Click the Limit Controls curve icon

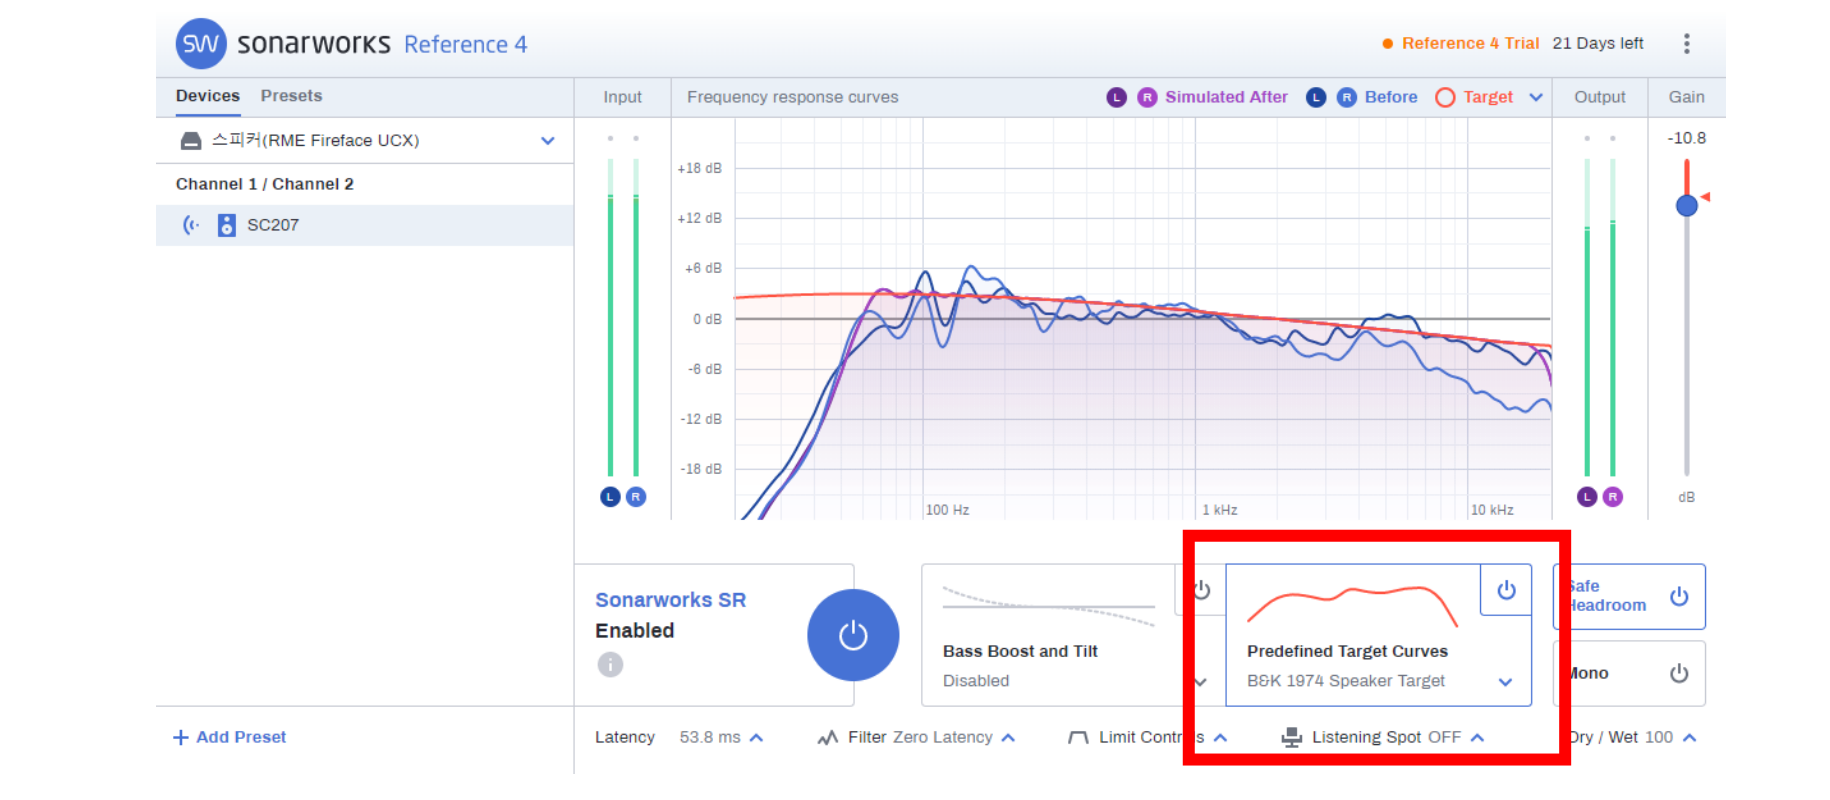pyautogui.click(x=1078, y=738)
